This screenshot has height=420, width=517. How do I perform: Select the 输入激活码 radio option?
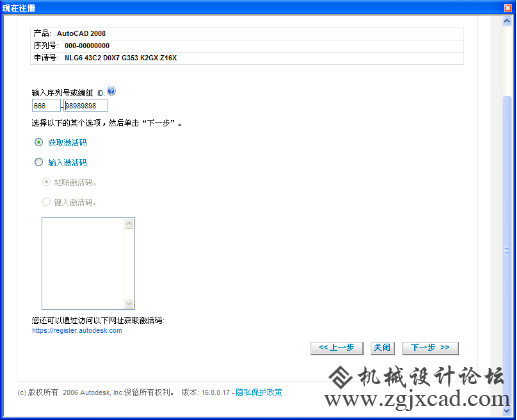click(x=39, y=162)
